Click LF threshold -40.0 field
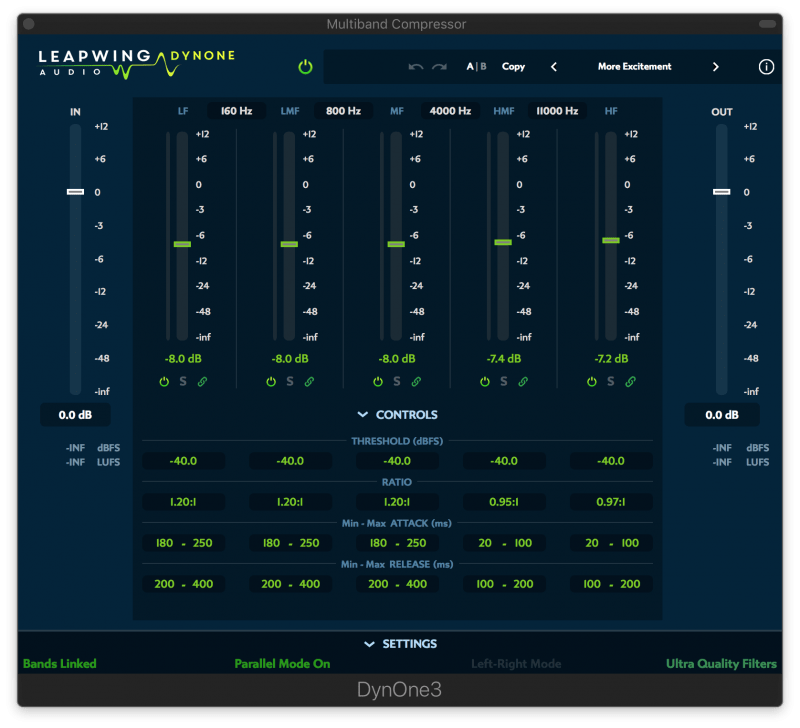The image size is (800, 728). (183, 461)
